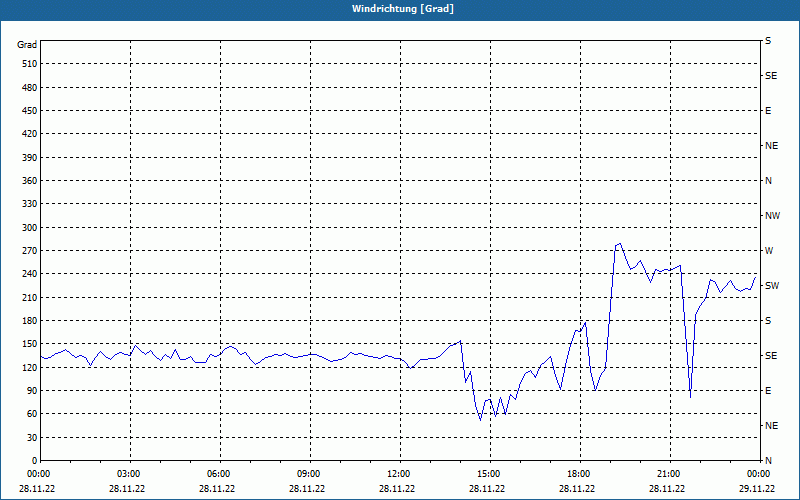The height and width of the screenshot is (500, 800).
Task: Click the 270 degree axis label
Action: click(x=30, y=251)
